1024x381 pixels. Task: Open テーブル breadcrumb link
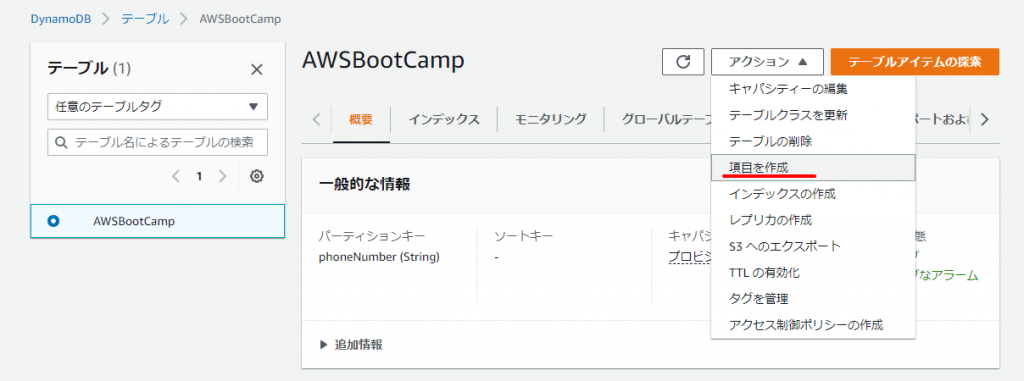click(x=145, y=19)
